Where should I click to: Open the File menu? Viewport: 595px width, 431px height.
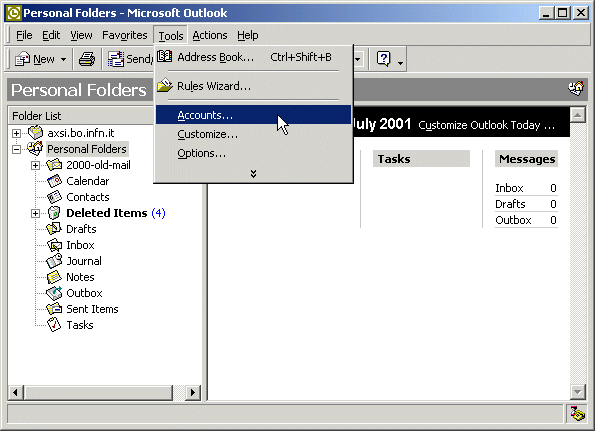coord(24,35)
